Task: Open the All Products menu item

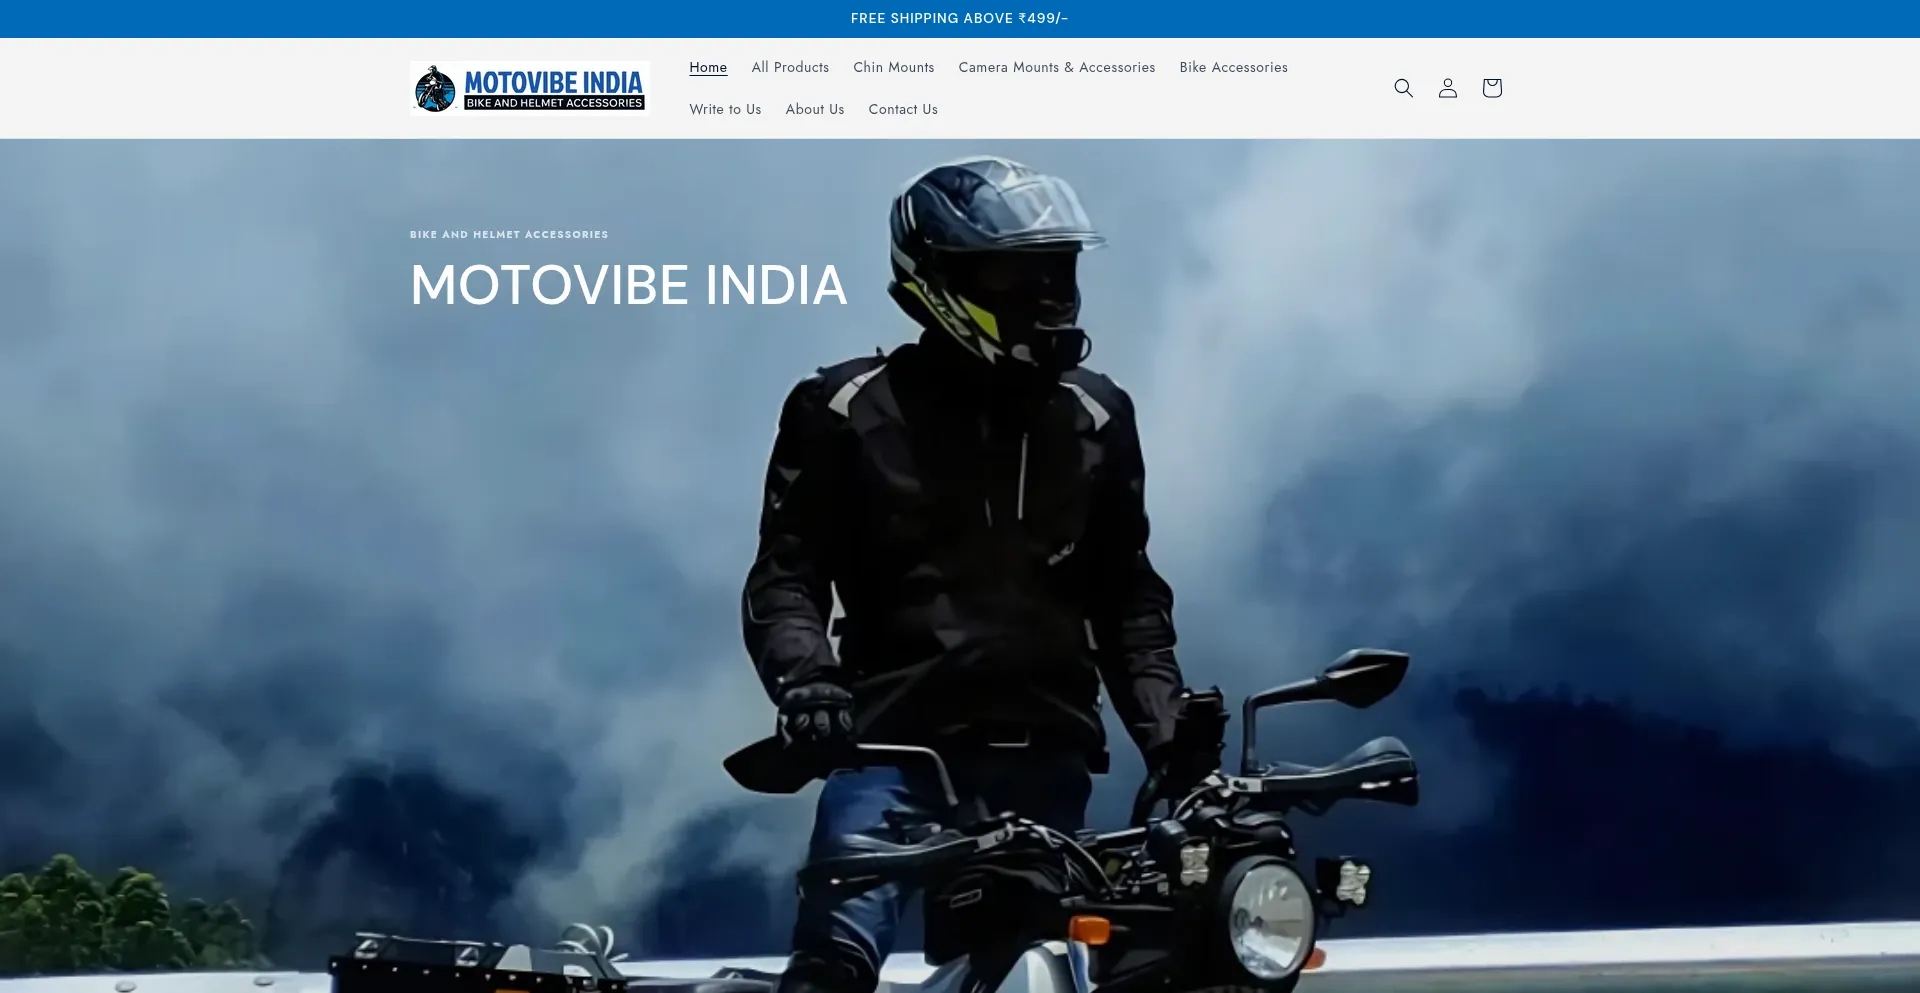Action: click(790, 67)
